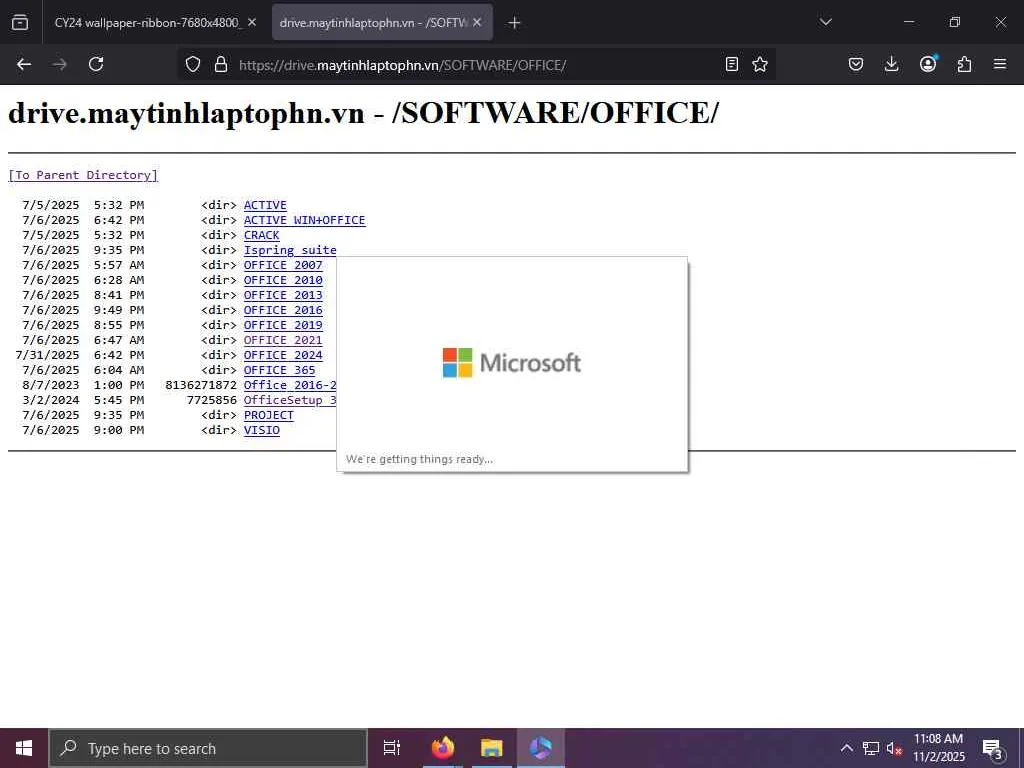Open OFFICE 365 folder
Image resolution: width=1024 pixels, height=768 pixels.
[x=280, y=370]
